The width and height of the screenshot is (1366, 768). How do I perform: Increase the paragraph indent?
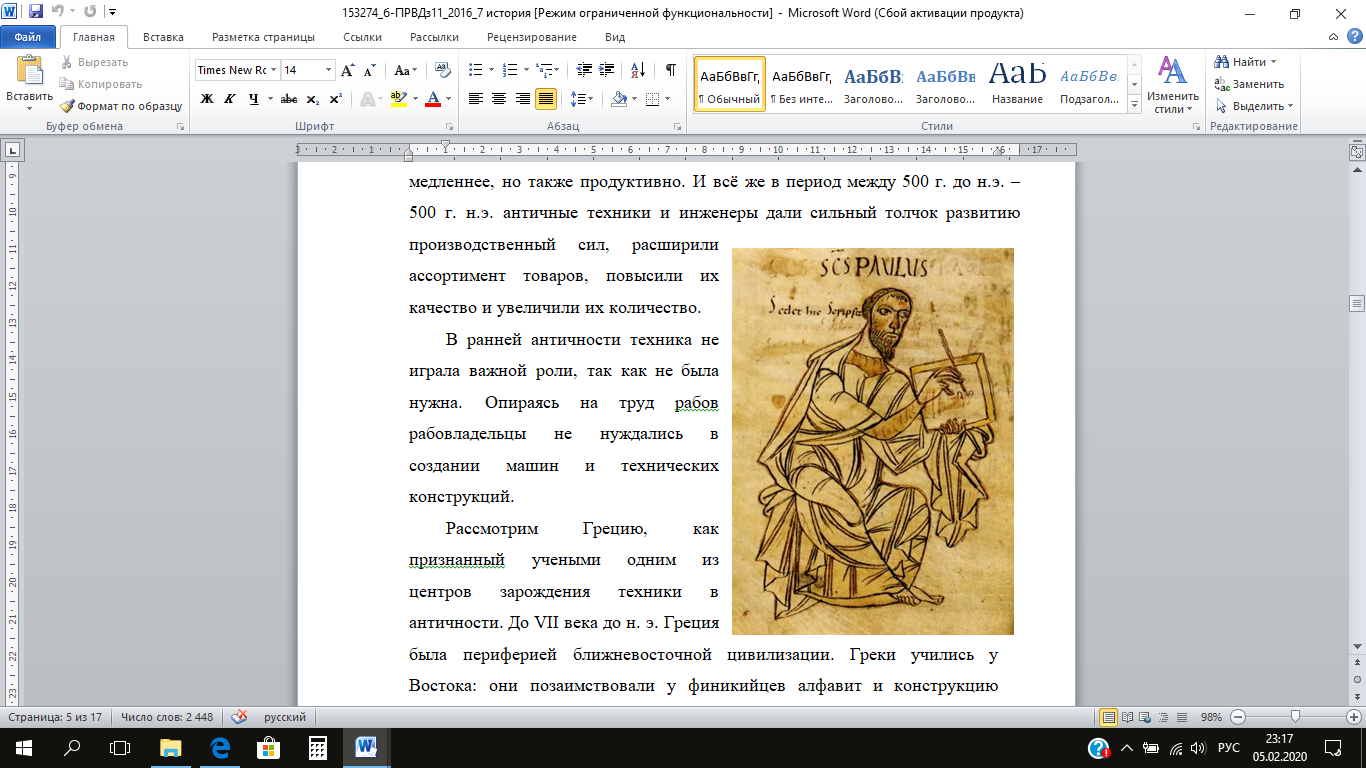pos(608,70)
